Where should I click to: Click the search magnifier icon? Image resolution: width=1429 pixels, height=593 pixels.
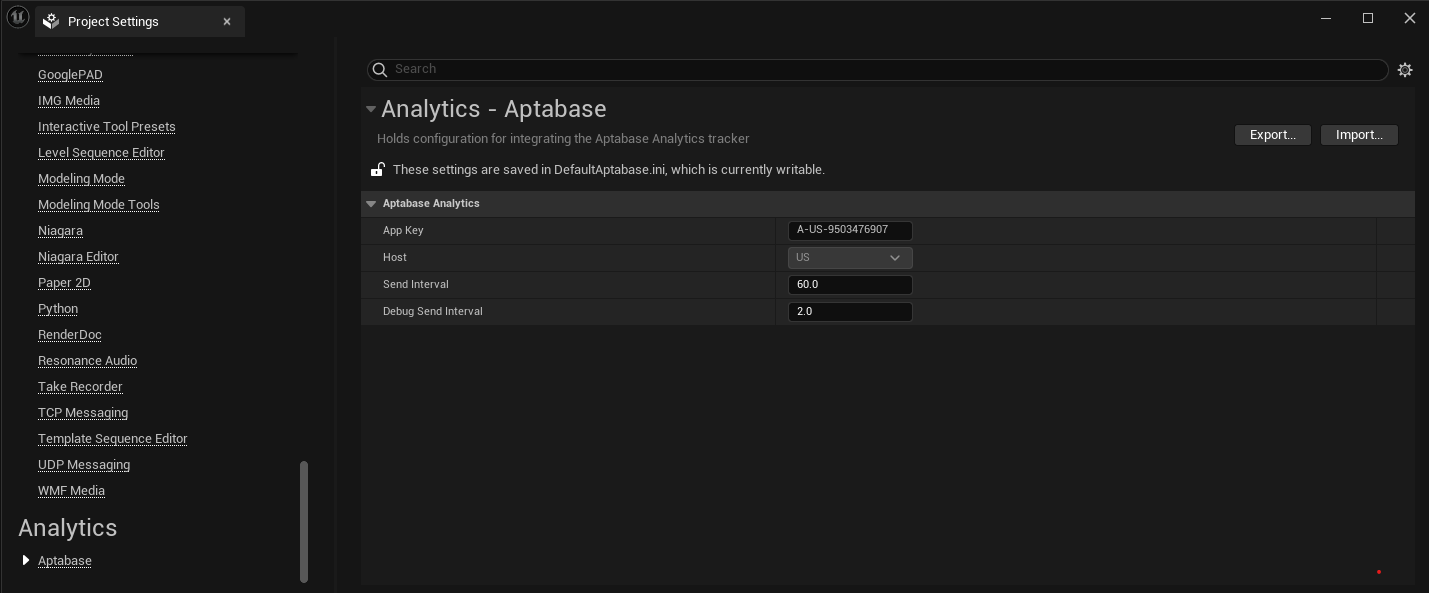coord(379,69)
